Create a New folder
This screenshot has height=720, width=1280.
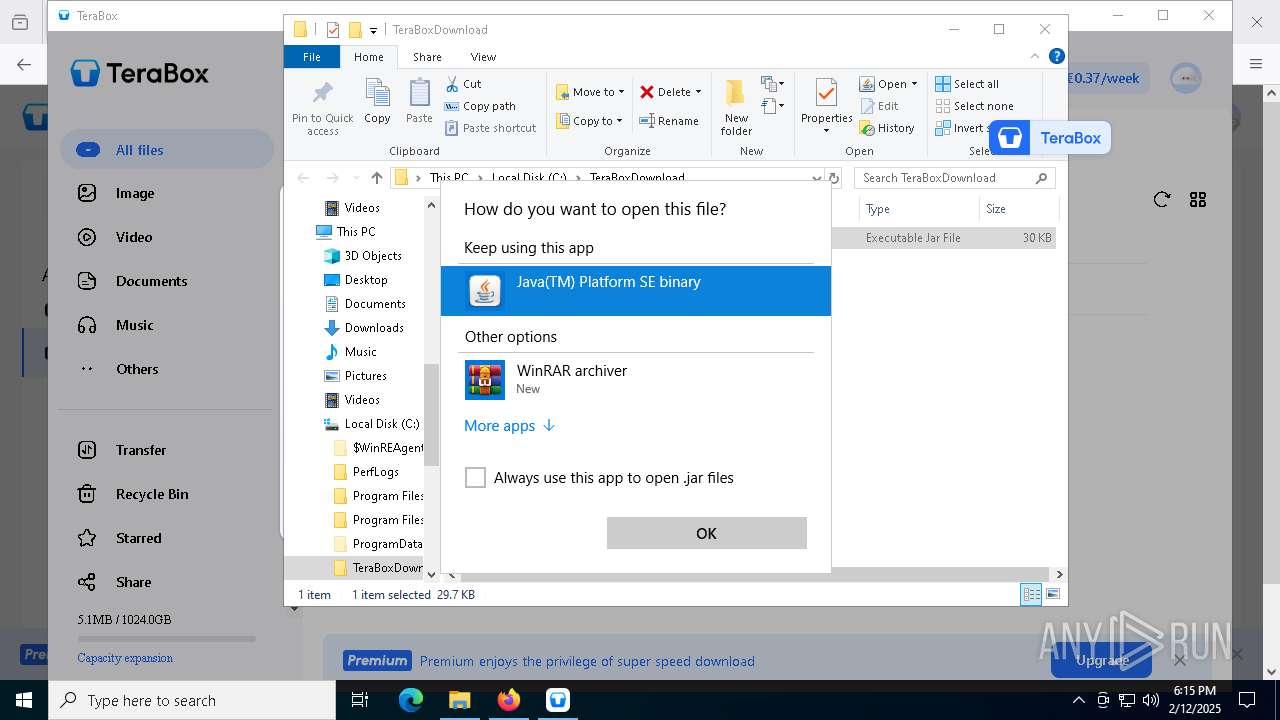tap(736, 107)
